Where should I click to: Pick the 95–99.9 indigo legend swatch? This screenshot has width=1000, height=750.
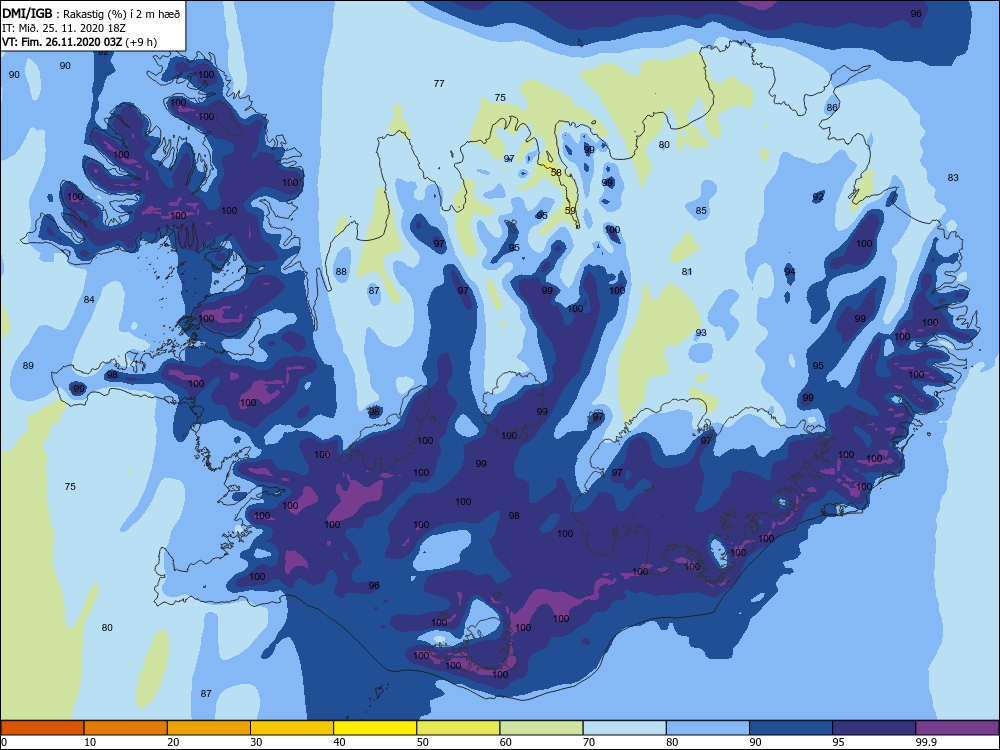point(874,728)
